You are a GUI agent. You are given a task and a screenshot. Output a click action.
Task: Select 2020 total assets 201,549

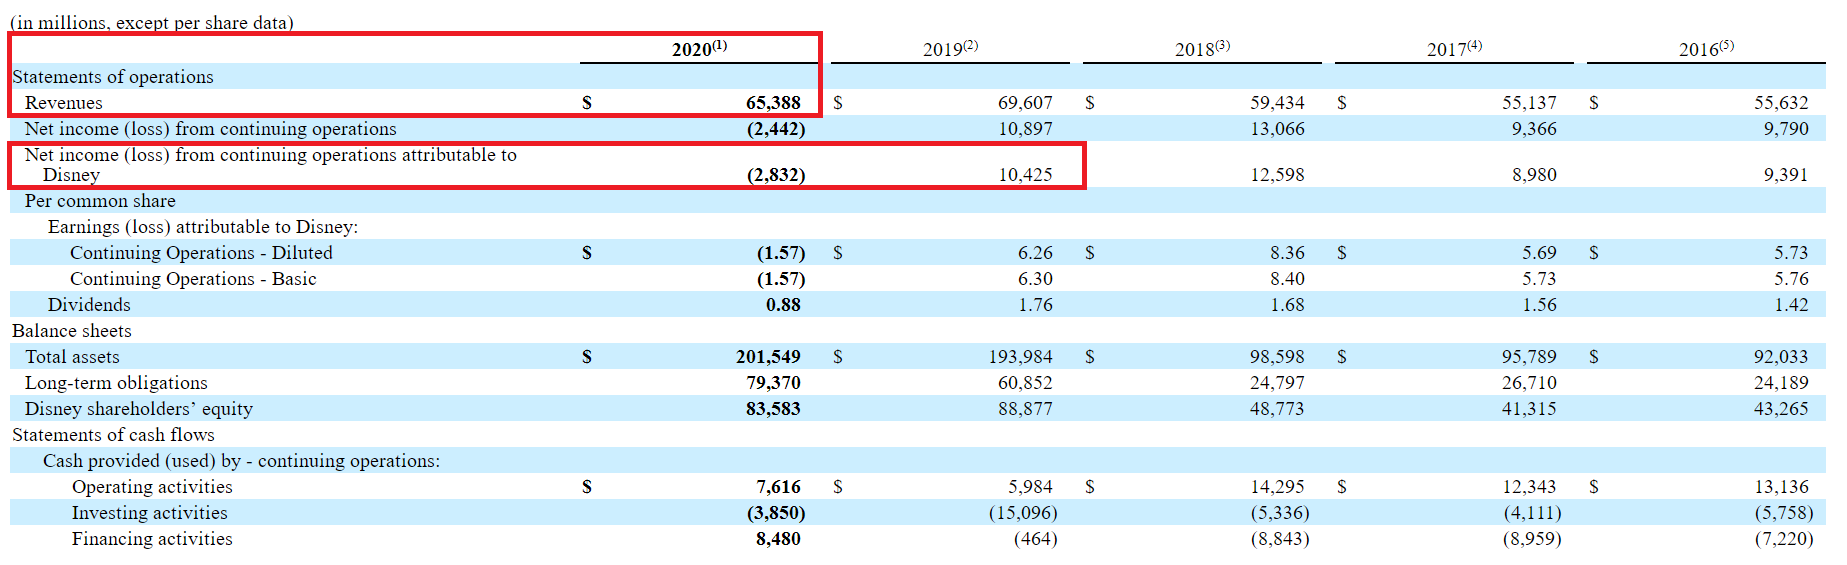pyautogui.click(x=768, y=357)
